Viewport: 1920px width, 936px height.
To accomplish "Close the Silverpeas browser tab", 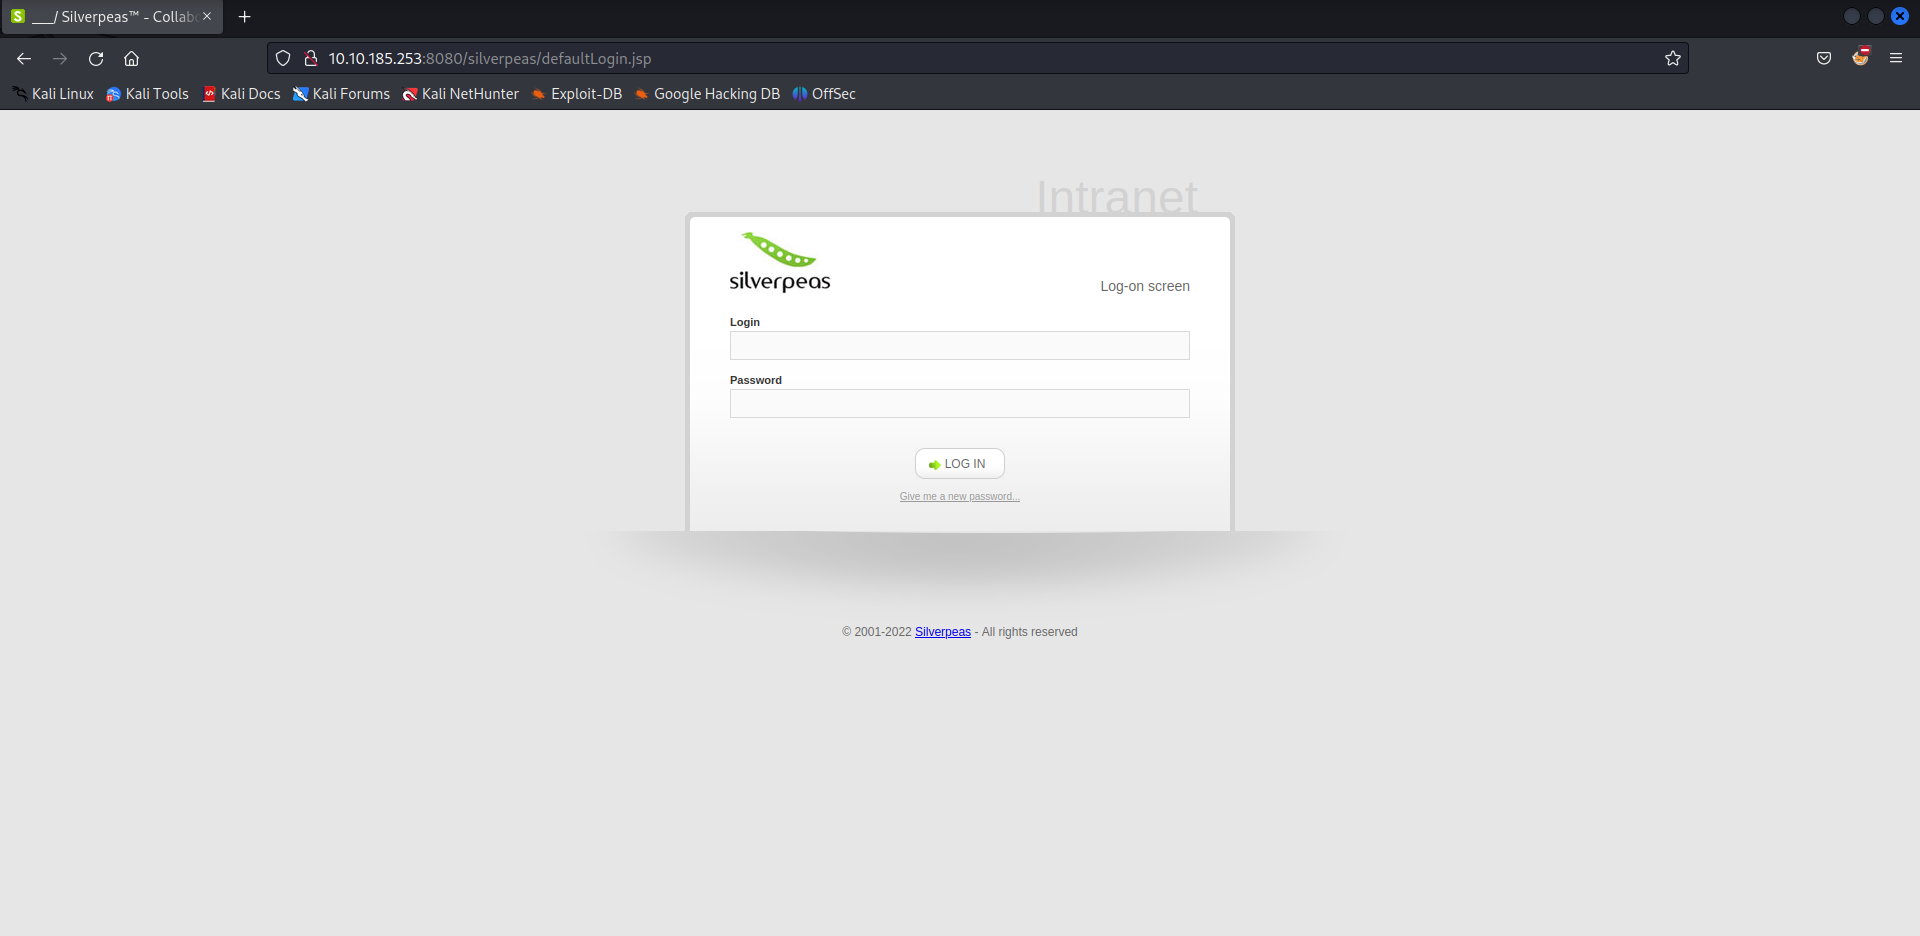I will coord(207,17).
